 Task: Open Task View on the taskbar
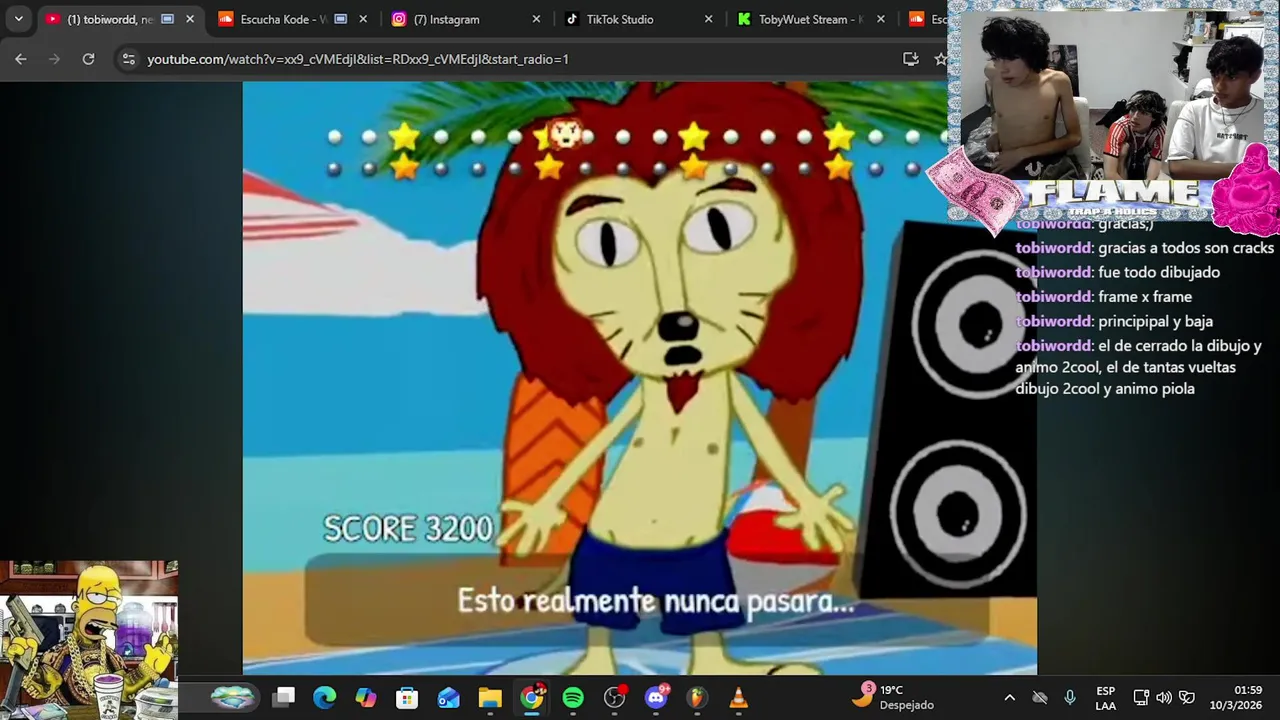[284, 697]
